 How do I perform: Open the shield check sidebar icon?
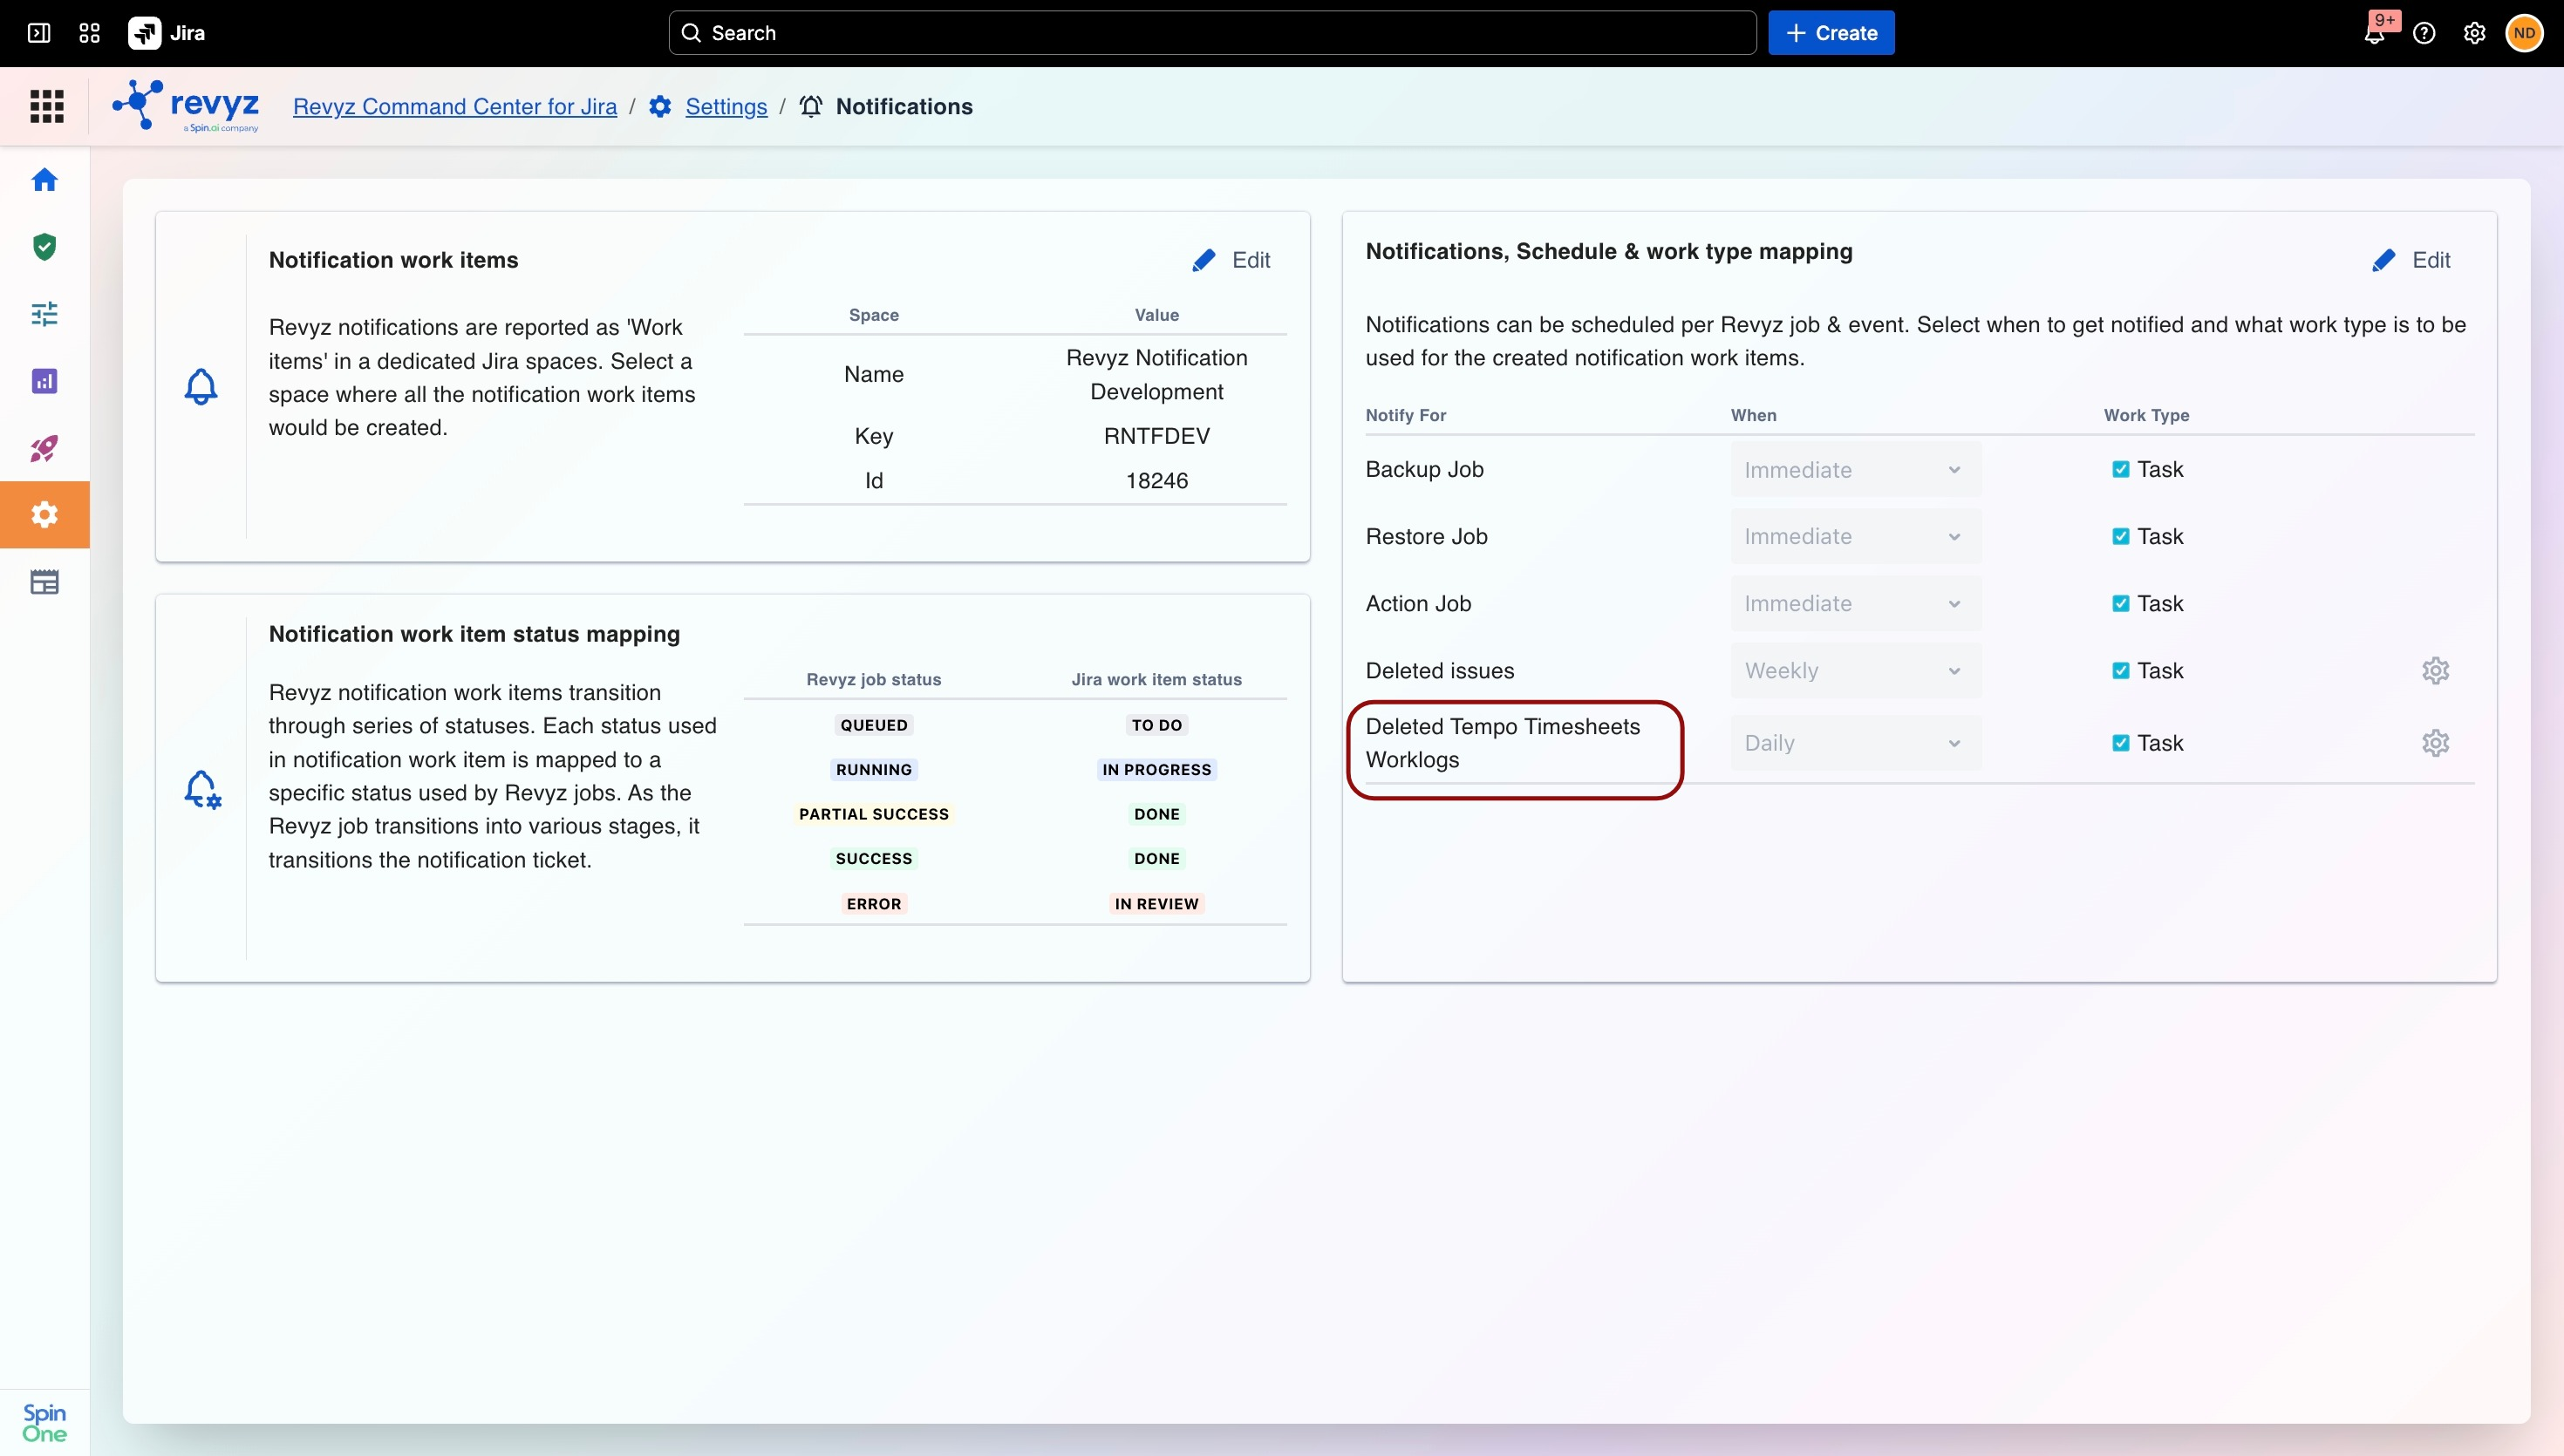[x=44, y=247]
